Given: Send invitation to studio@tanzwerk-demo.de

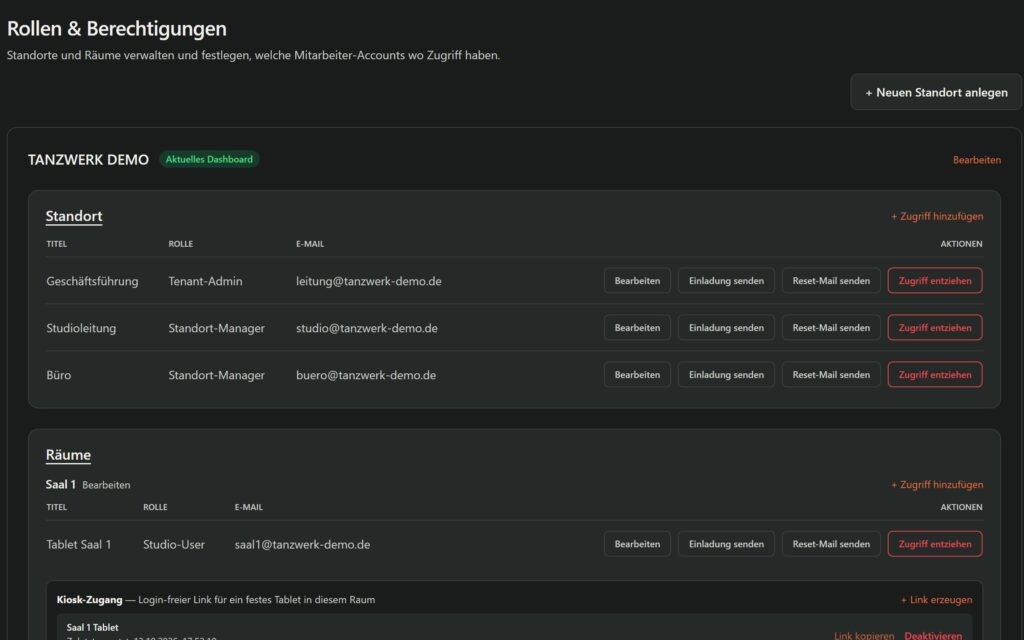Looking at the screenshot, I should 726,328.
